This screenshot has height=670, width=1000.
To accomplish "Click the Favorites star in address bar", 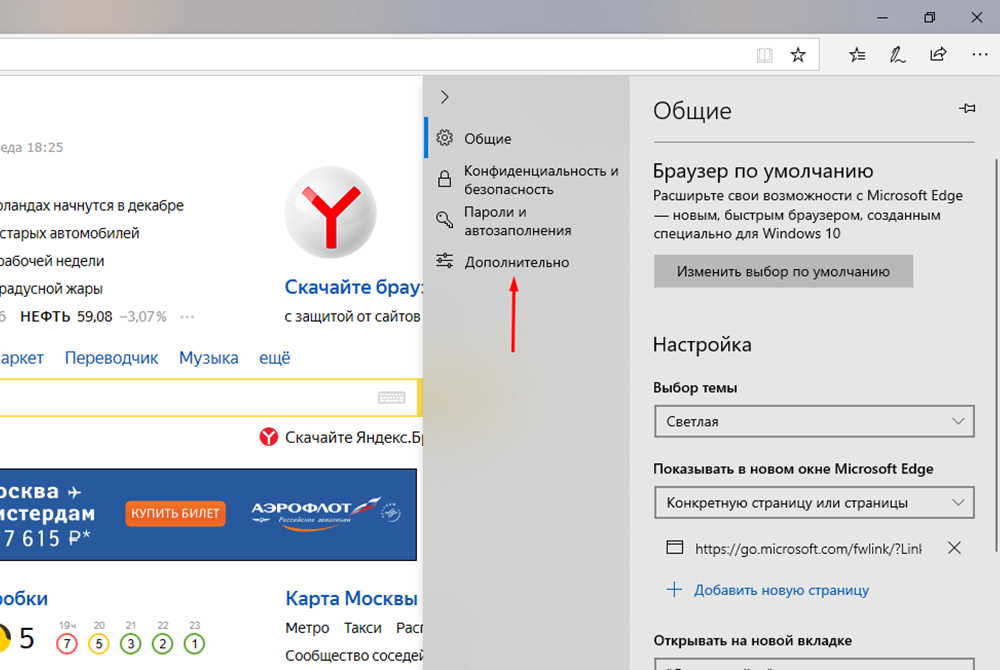I will pyautogui.click(x=798, y=55).
